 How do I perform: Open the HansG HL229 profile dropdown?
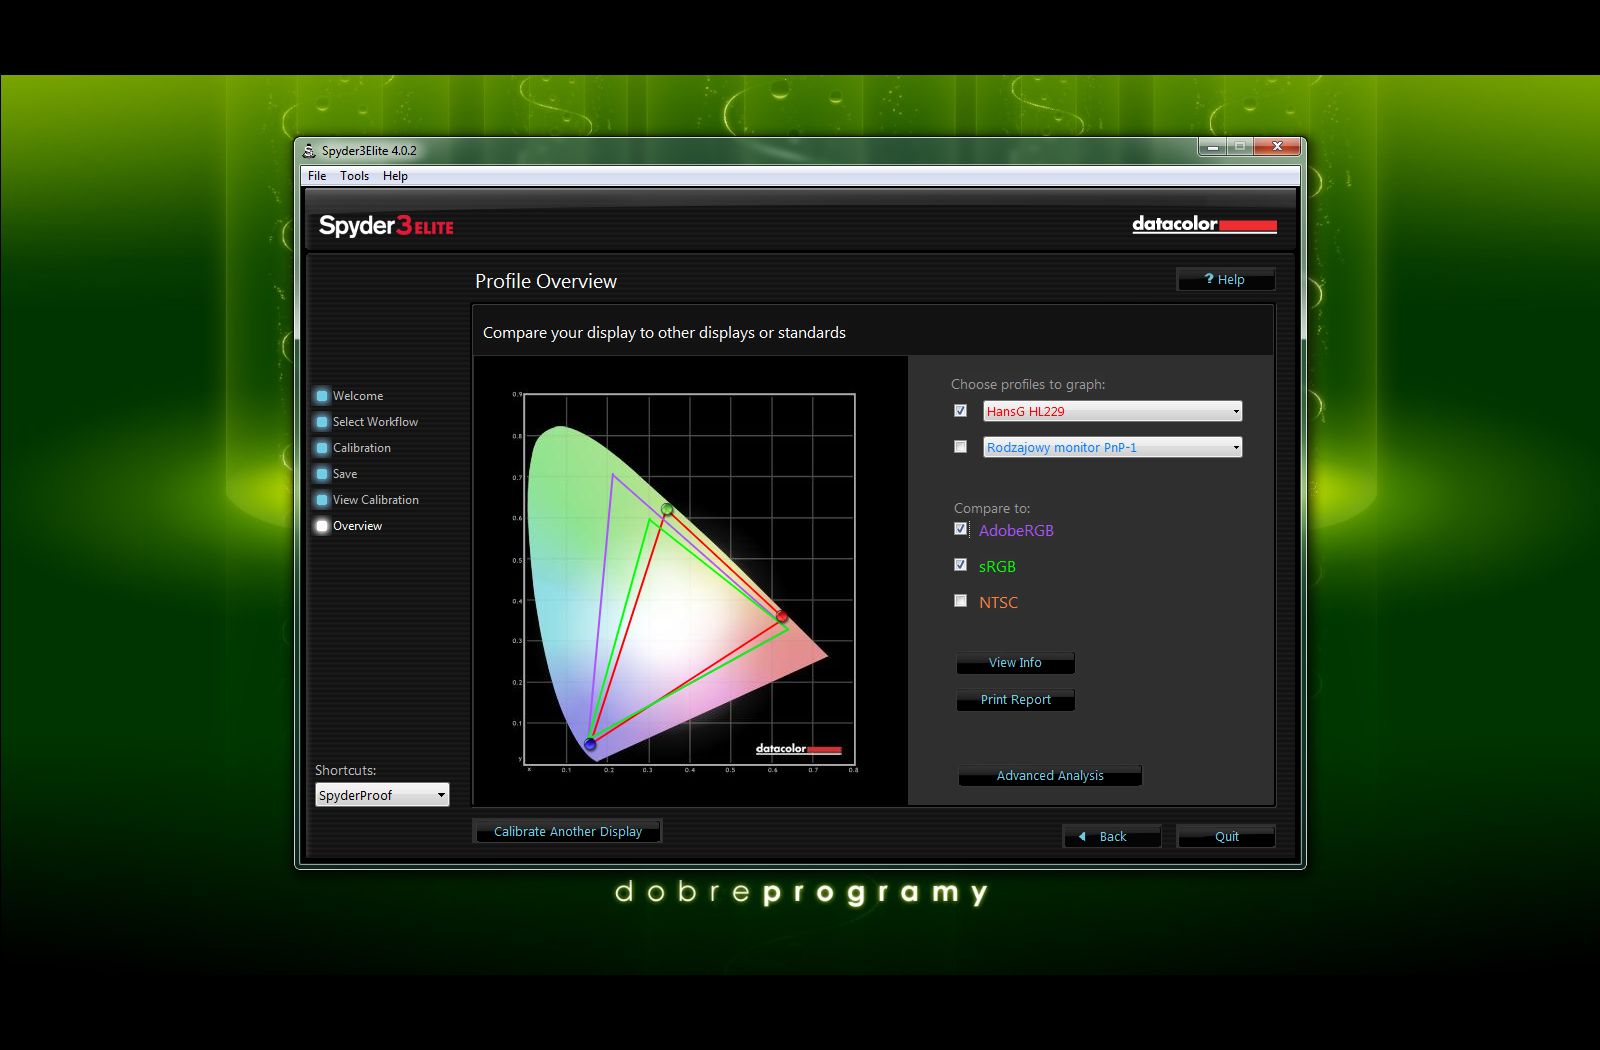[1112, 411]
